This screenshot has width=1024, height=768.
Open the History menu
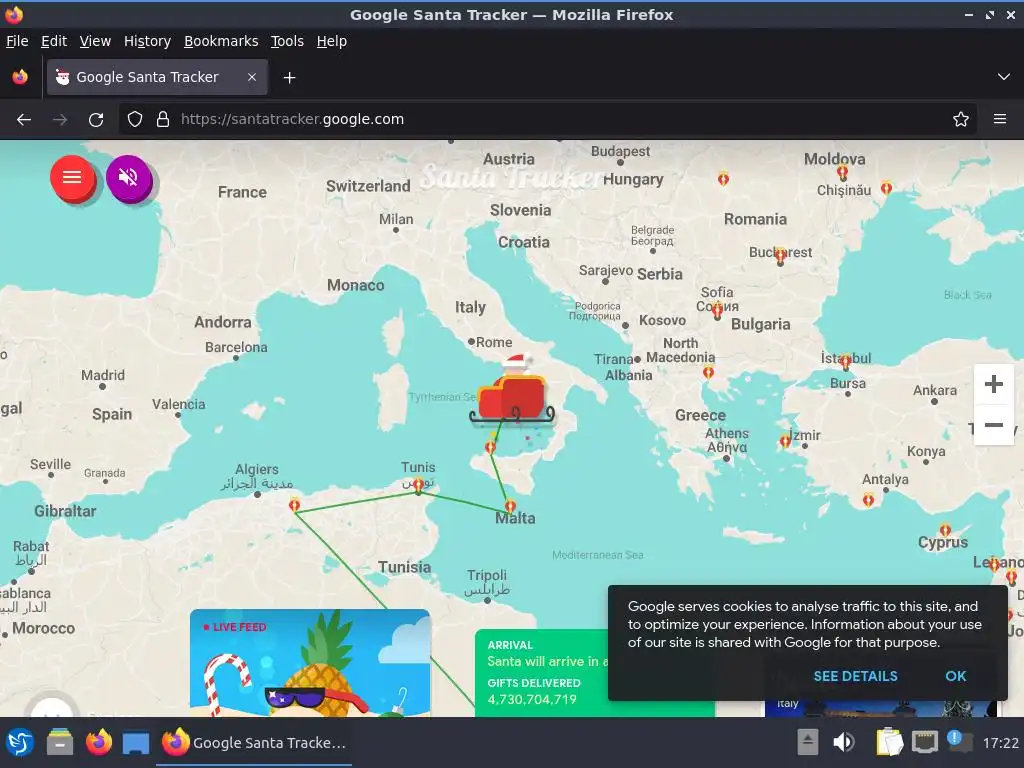pos(147,41)
